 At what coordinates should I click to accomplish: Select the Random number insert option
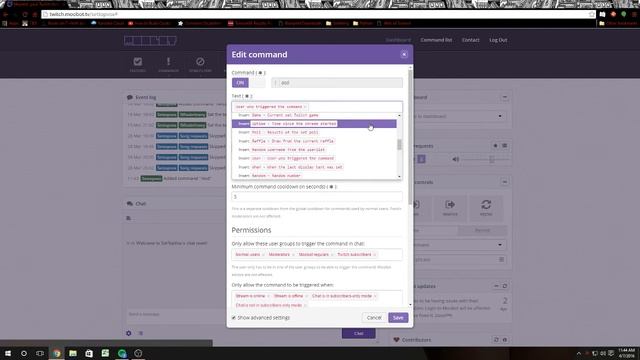(x=314, y=176)
